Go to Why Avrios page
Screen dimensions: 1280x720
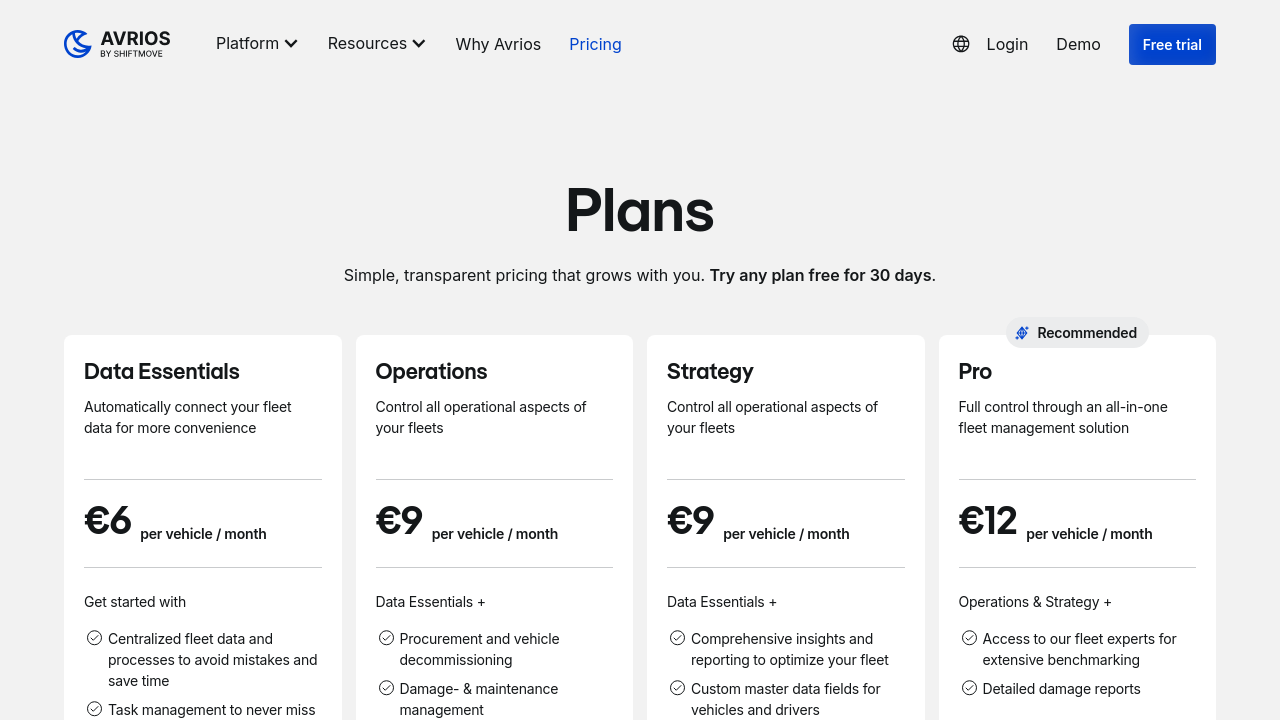coord(498,44)
